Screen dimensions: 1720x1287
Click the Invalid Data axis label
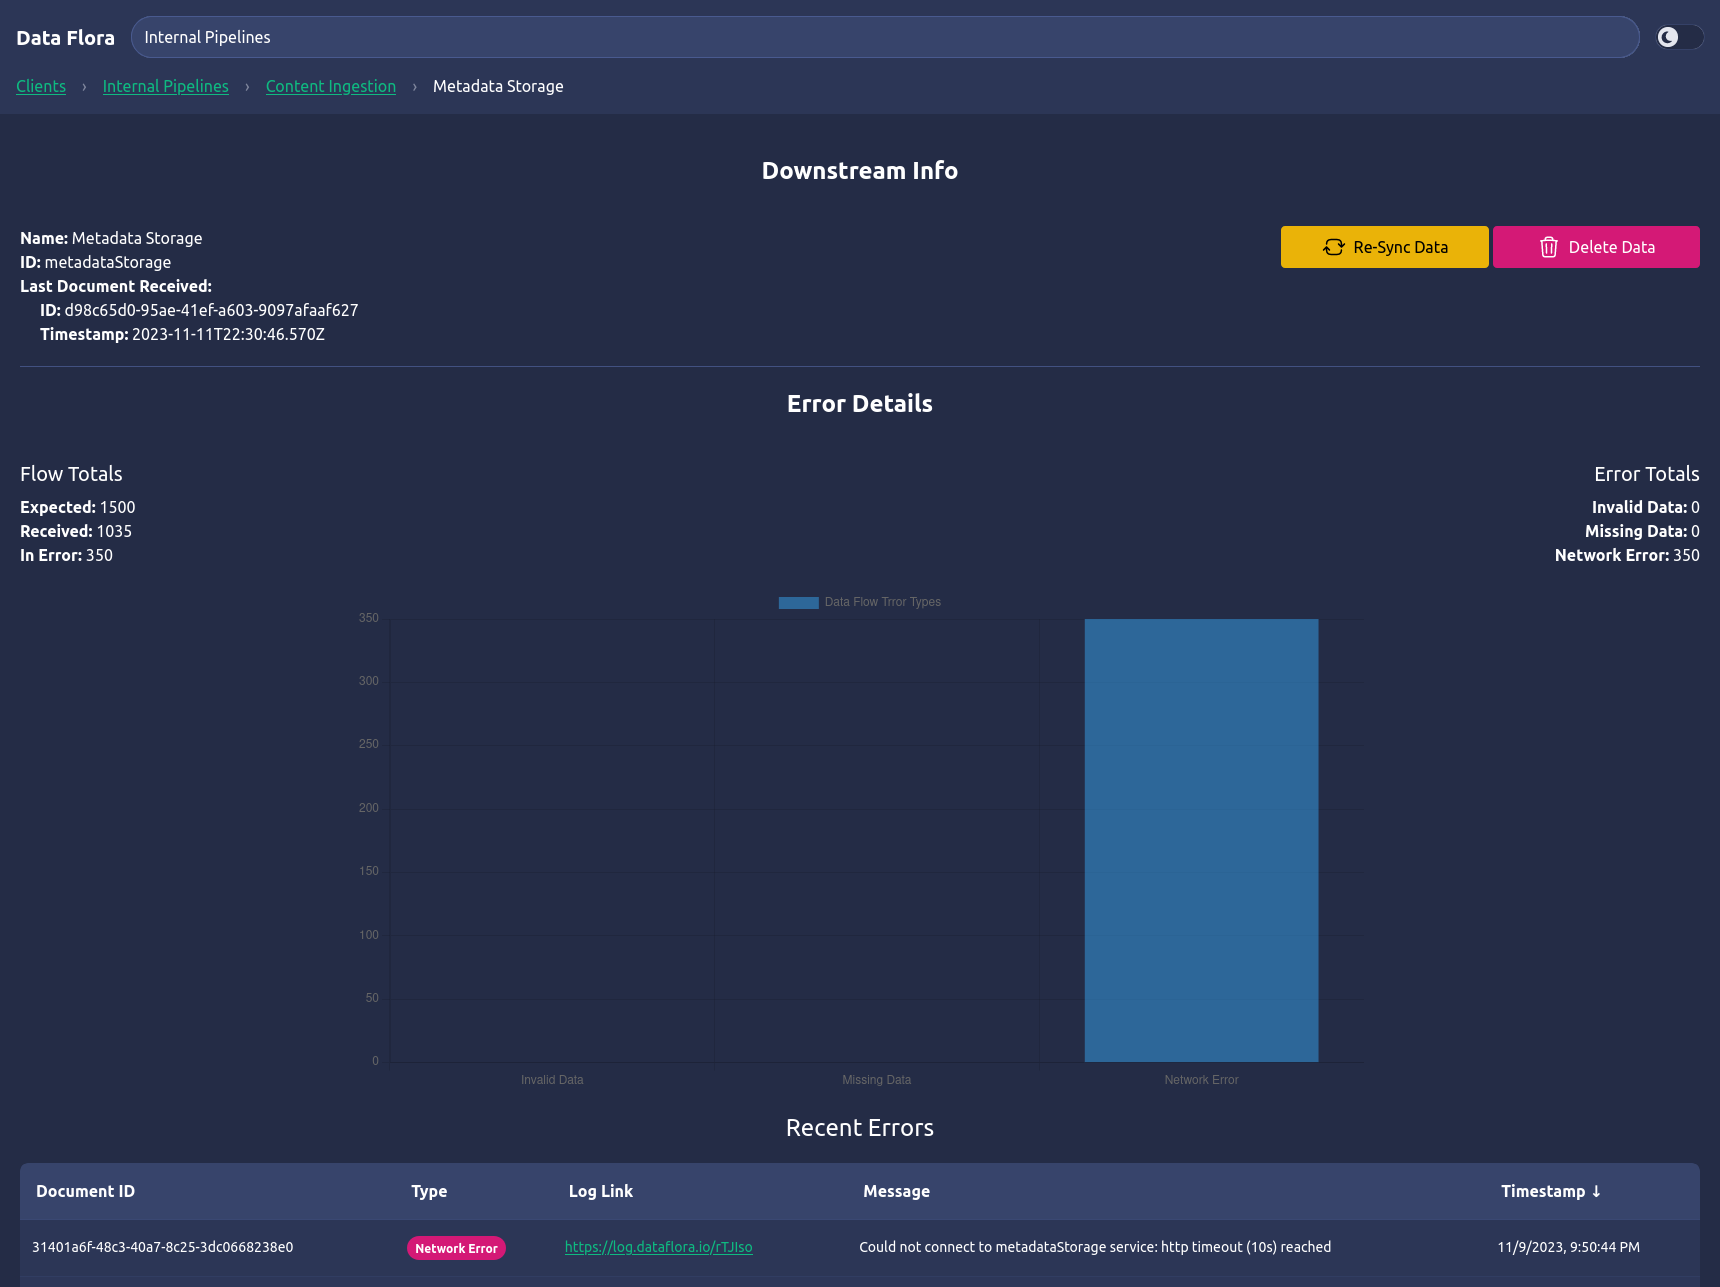pos(552,1080)
